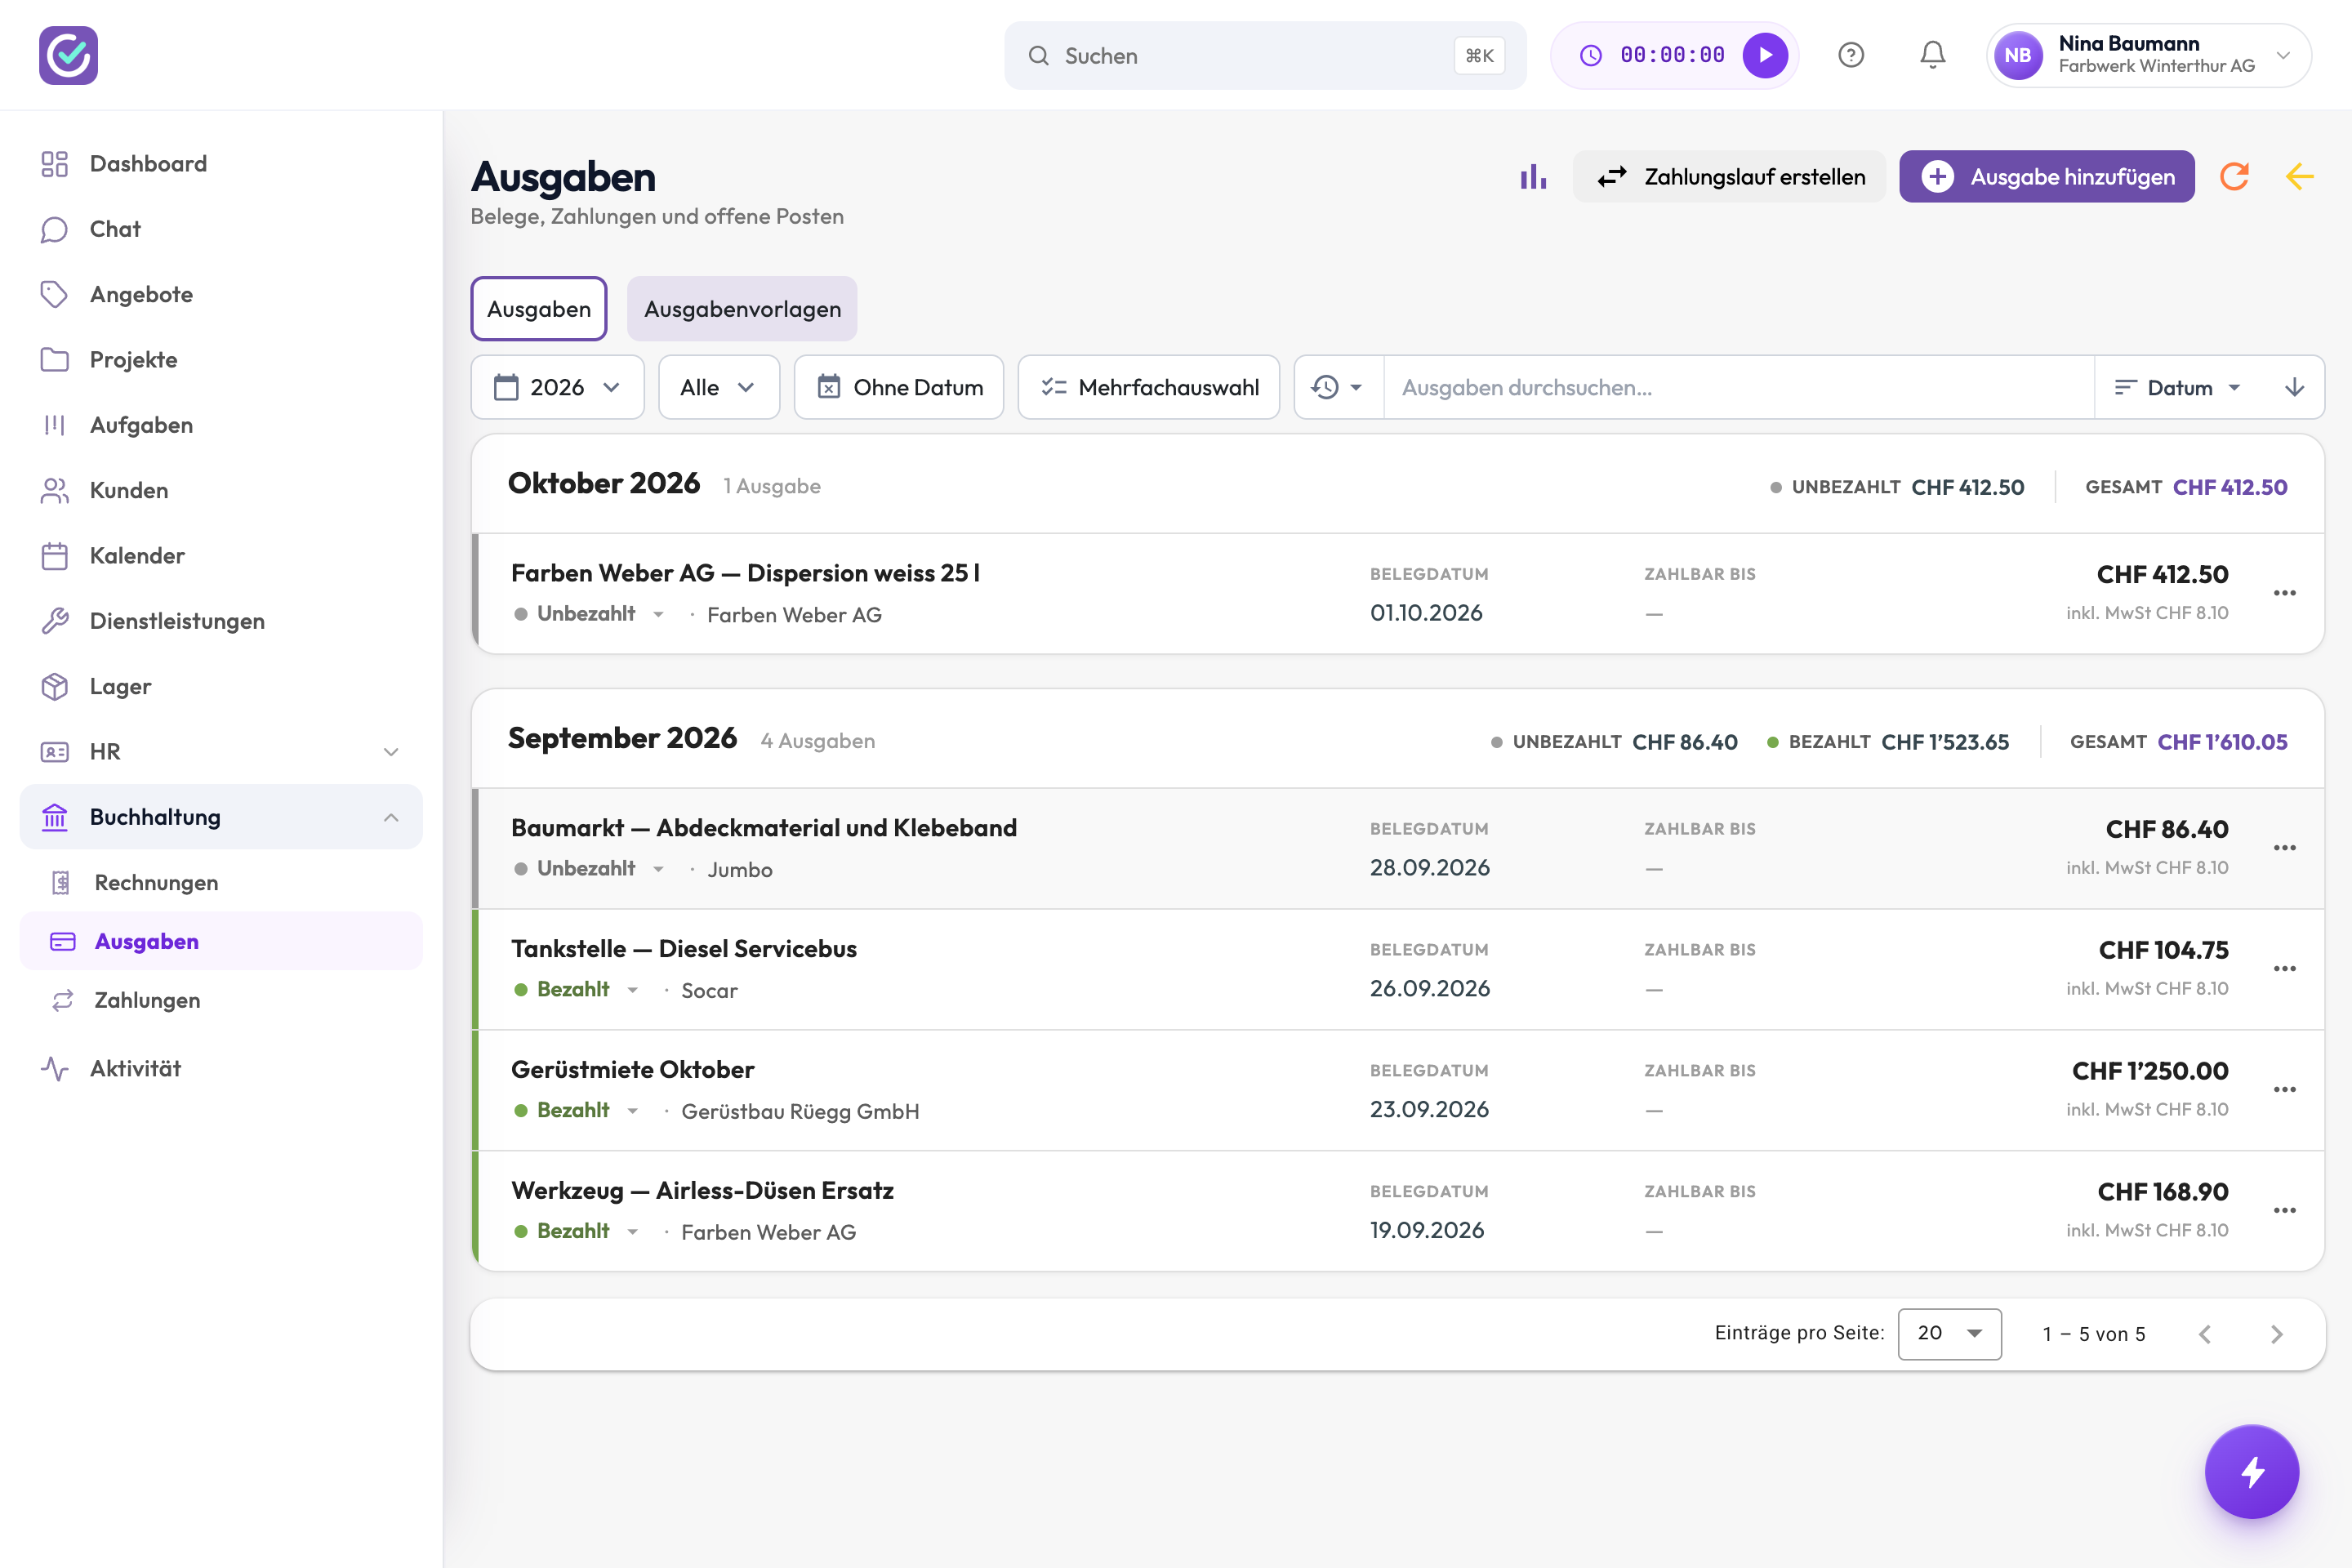The image size is (2352, 1568).
Task: Go back using the yellow arrow icon
Action: point(2300,177)
